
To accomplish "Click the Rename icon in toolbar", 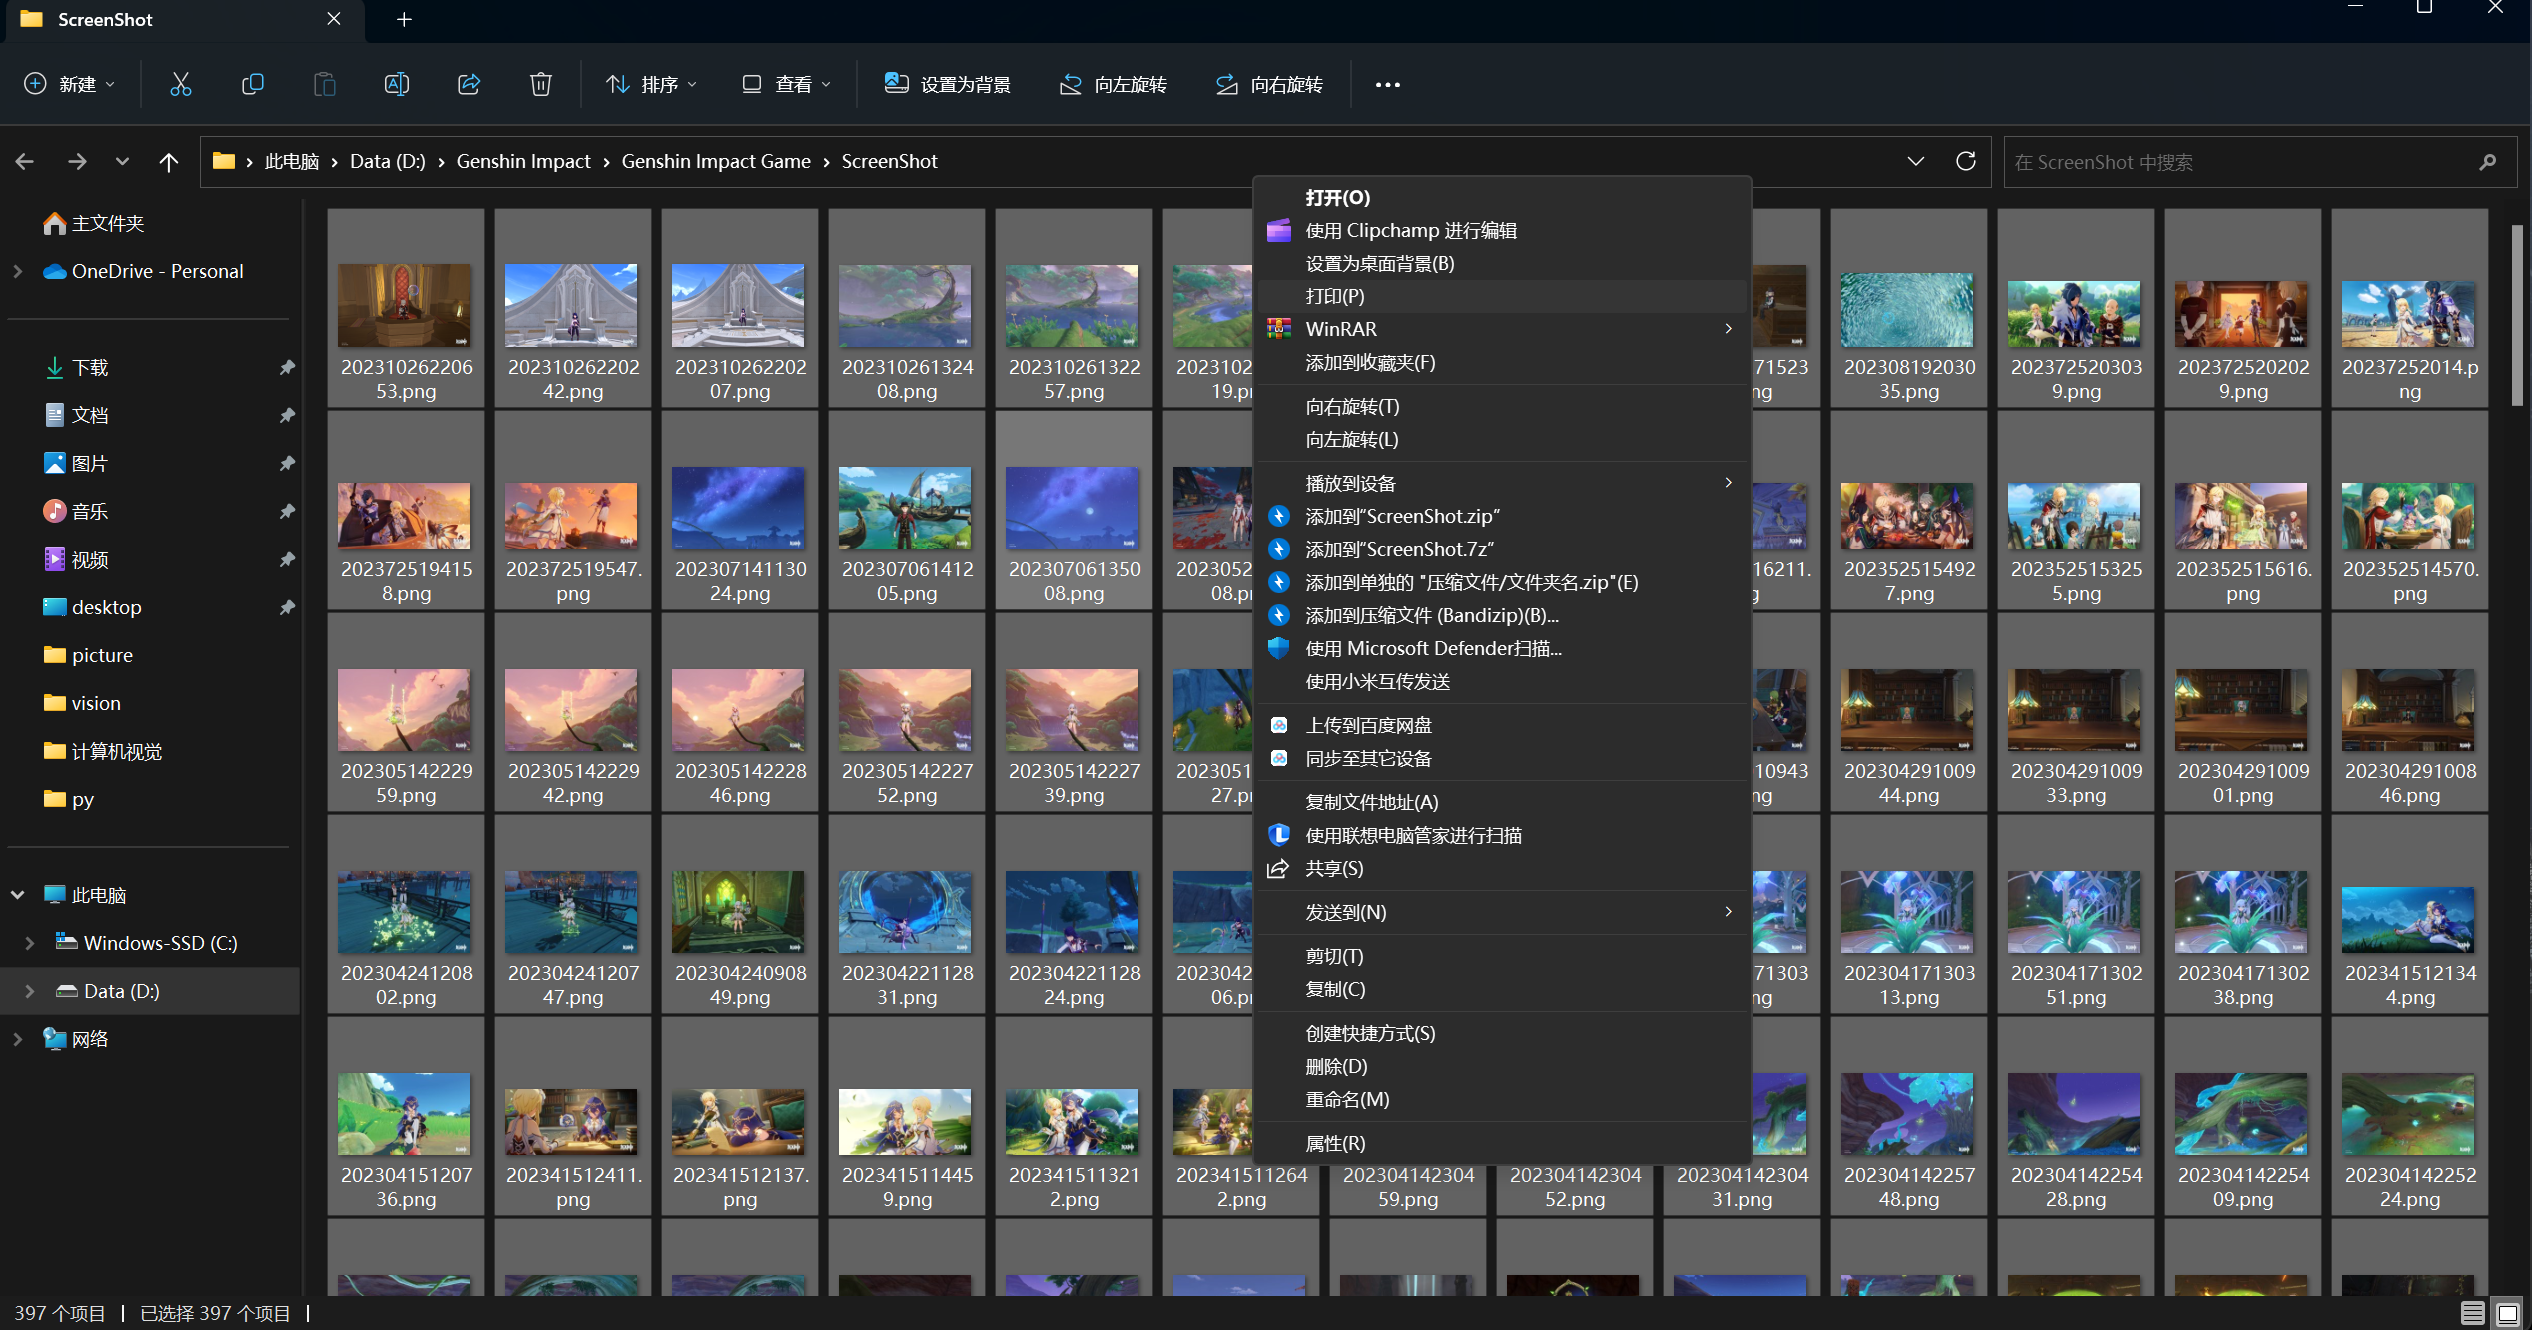I will (x=397, y=85).
